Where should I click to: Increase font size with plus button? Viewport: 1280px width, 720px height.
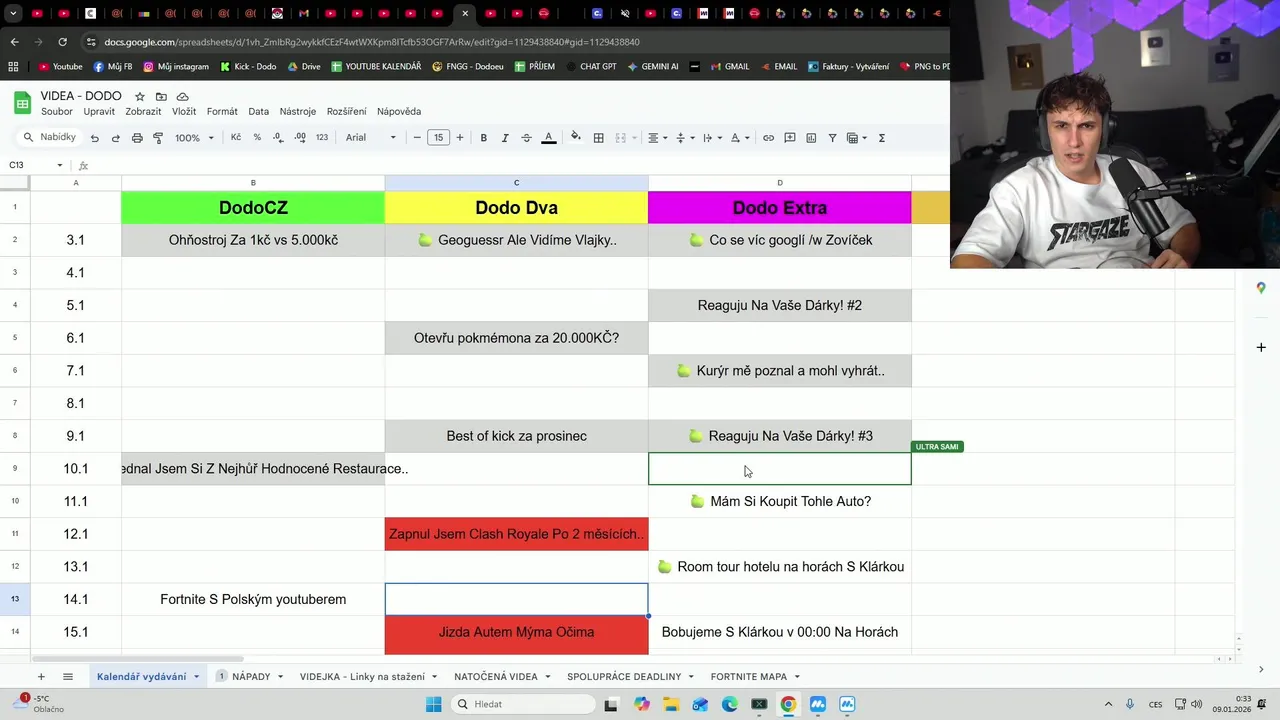point(460,138)
